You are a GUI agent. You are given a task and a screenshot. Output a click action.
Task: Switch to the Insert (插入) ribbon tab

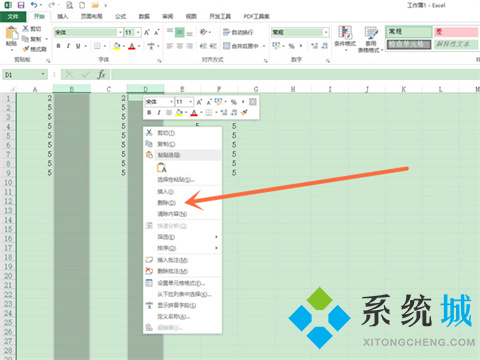tap(62, 16)
